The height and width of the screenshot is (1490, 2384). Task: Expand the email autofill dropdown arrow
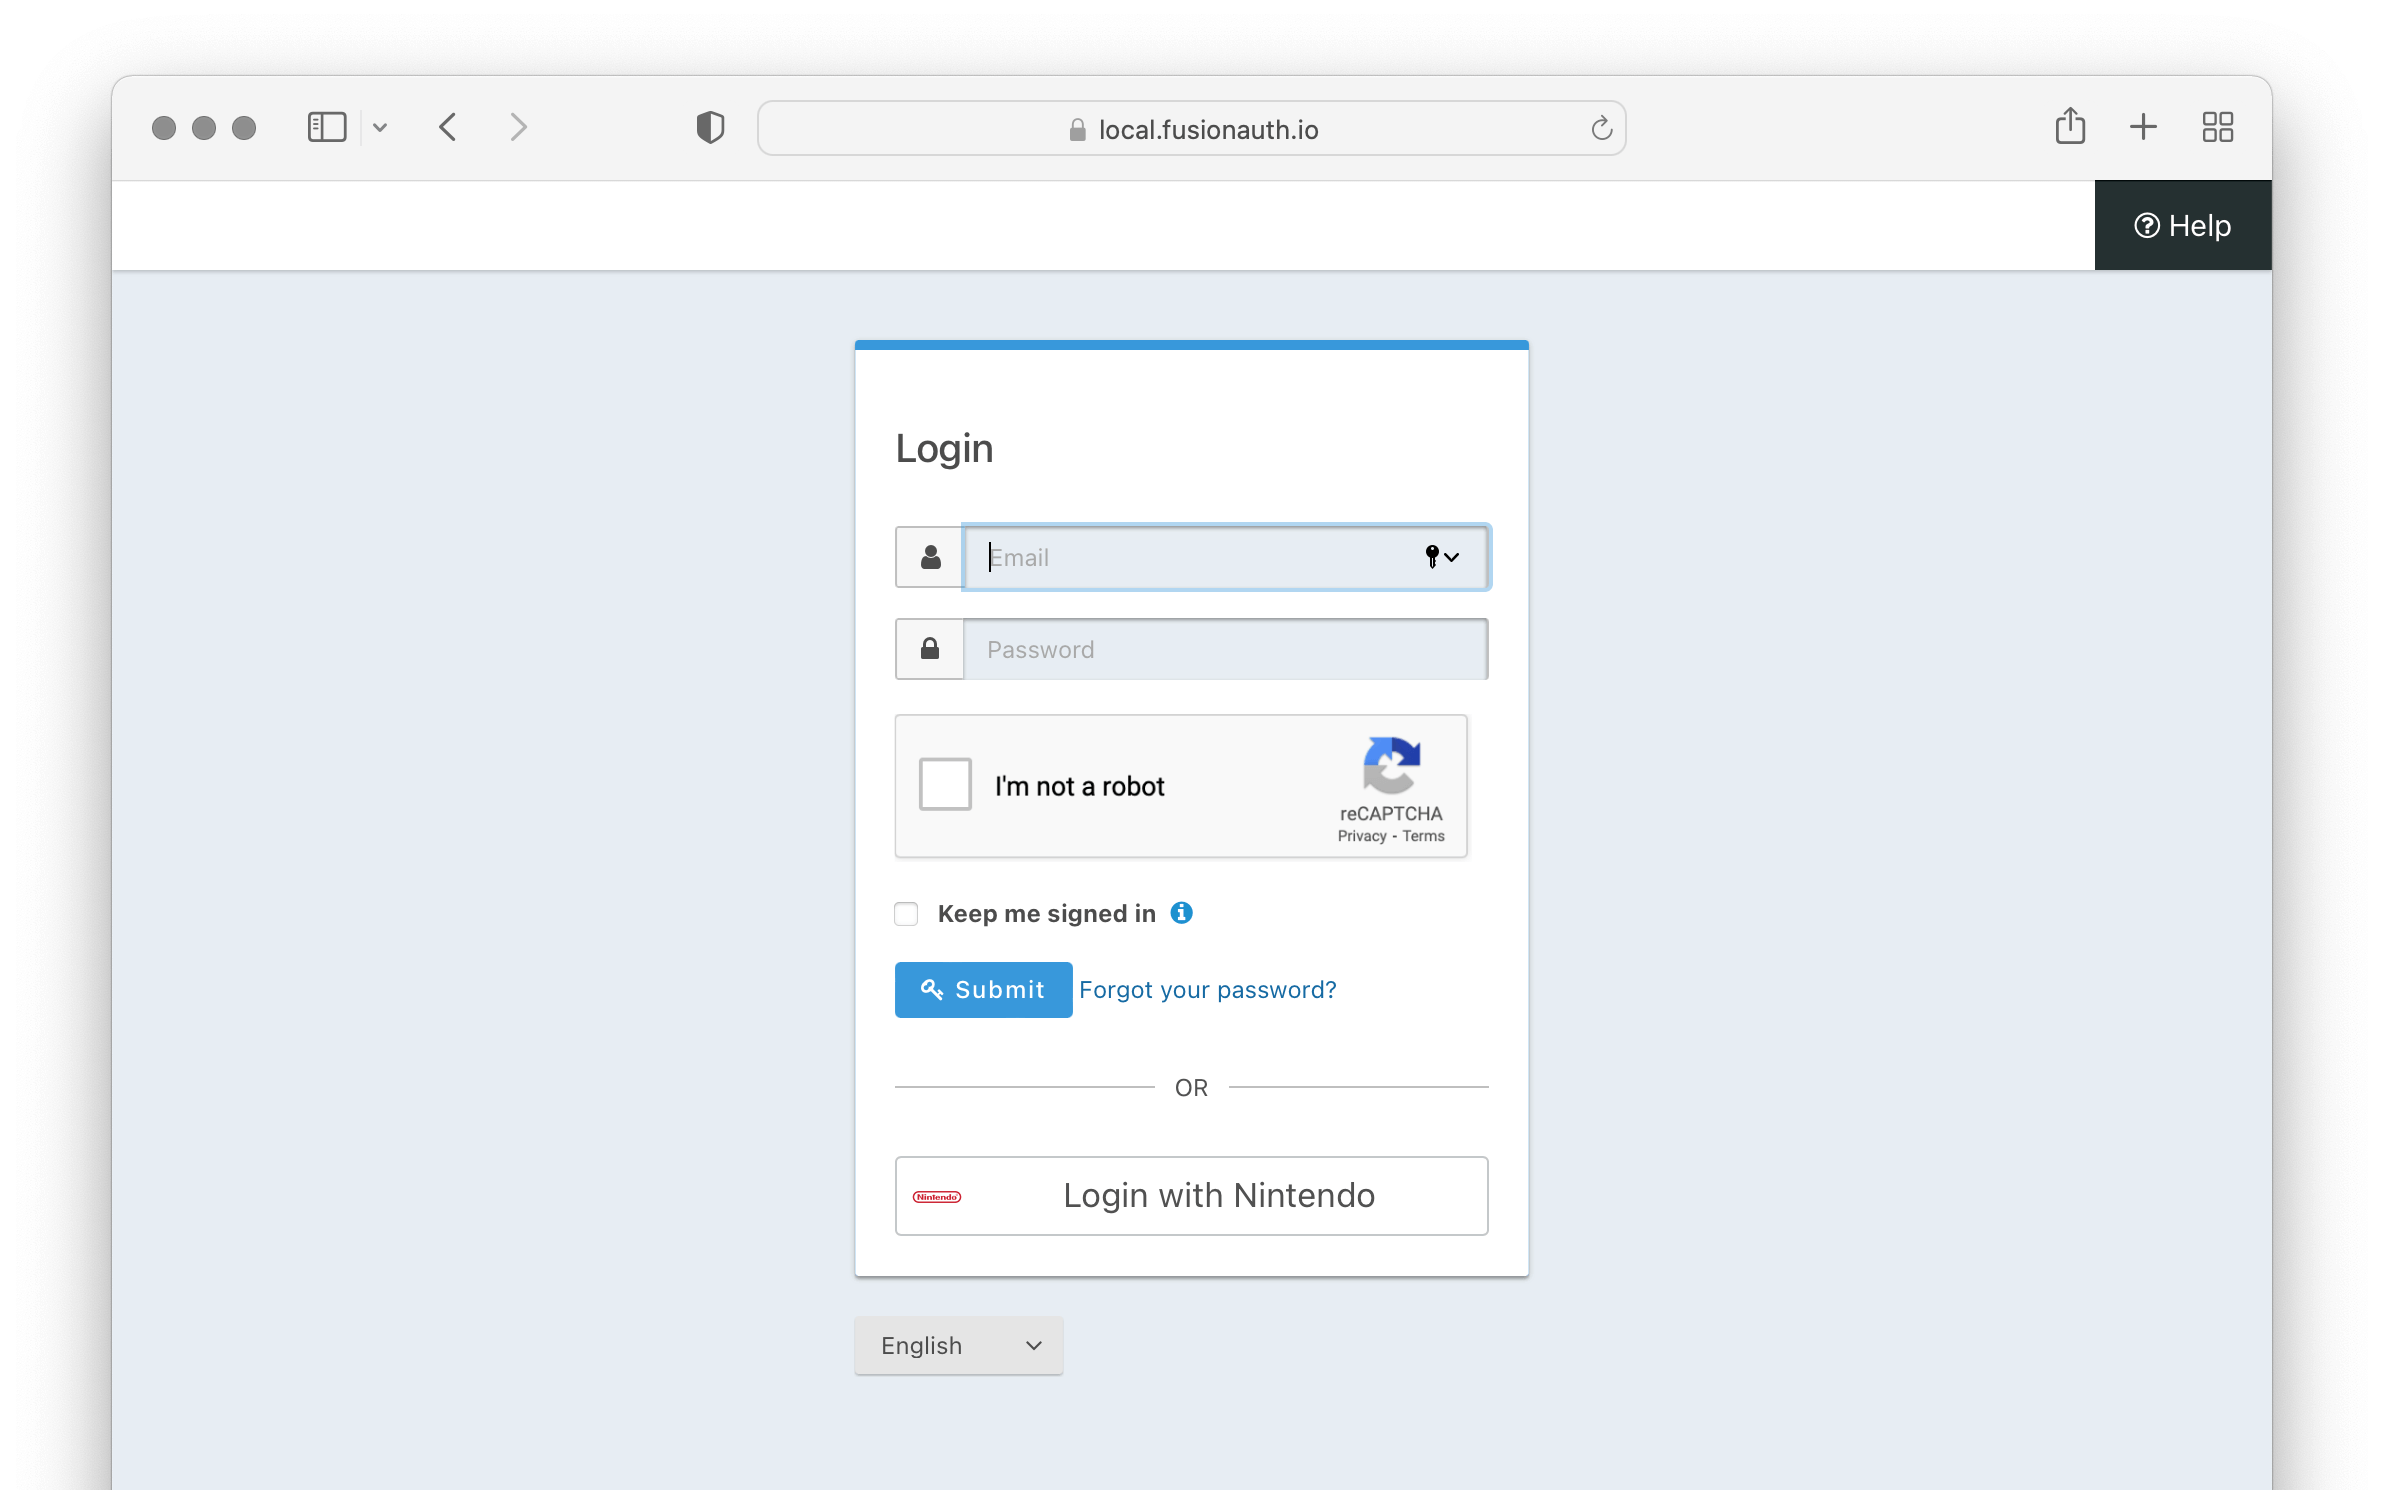[1452, 558]
